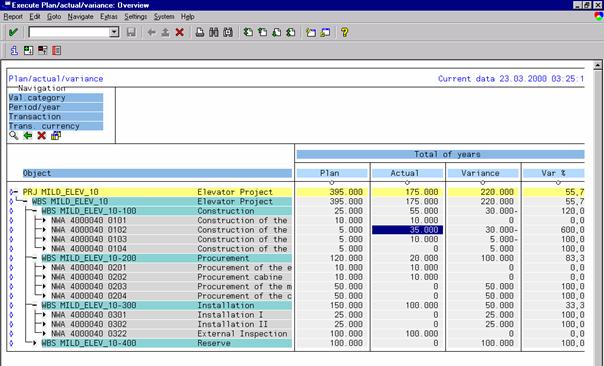Click the SAP logo icon in menu bar corner
The image size is (604, 366).
point(599,17)
